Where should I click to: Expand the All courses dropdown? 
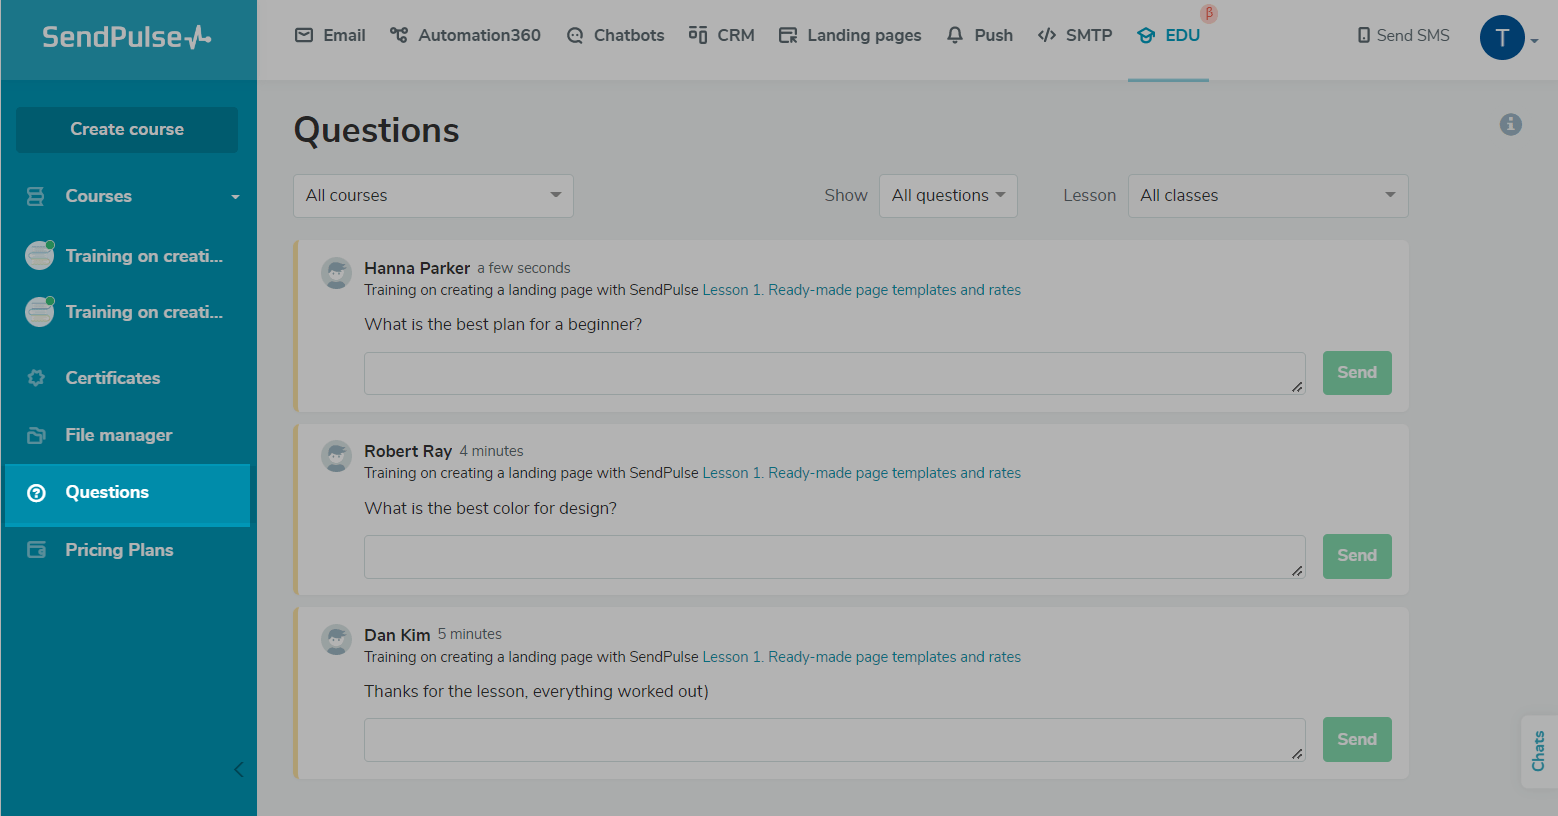pos(433,196)
